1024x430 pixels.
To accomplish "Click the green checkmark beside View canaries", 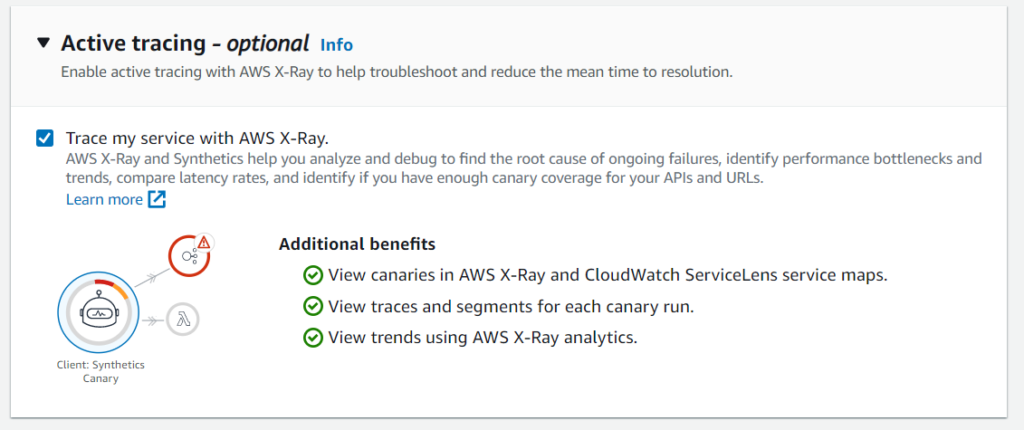I will 313,275.
